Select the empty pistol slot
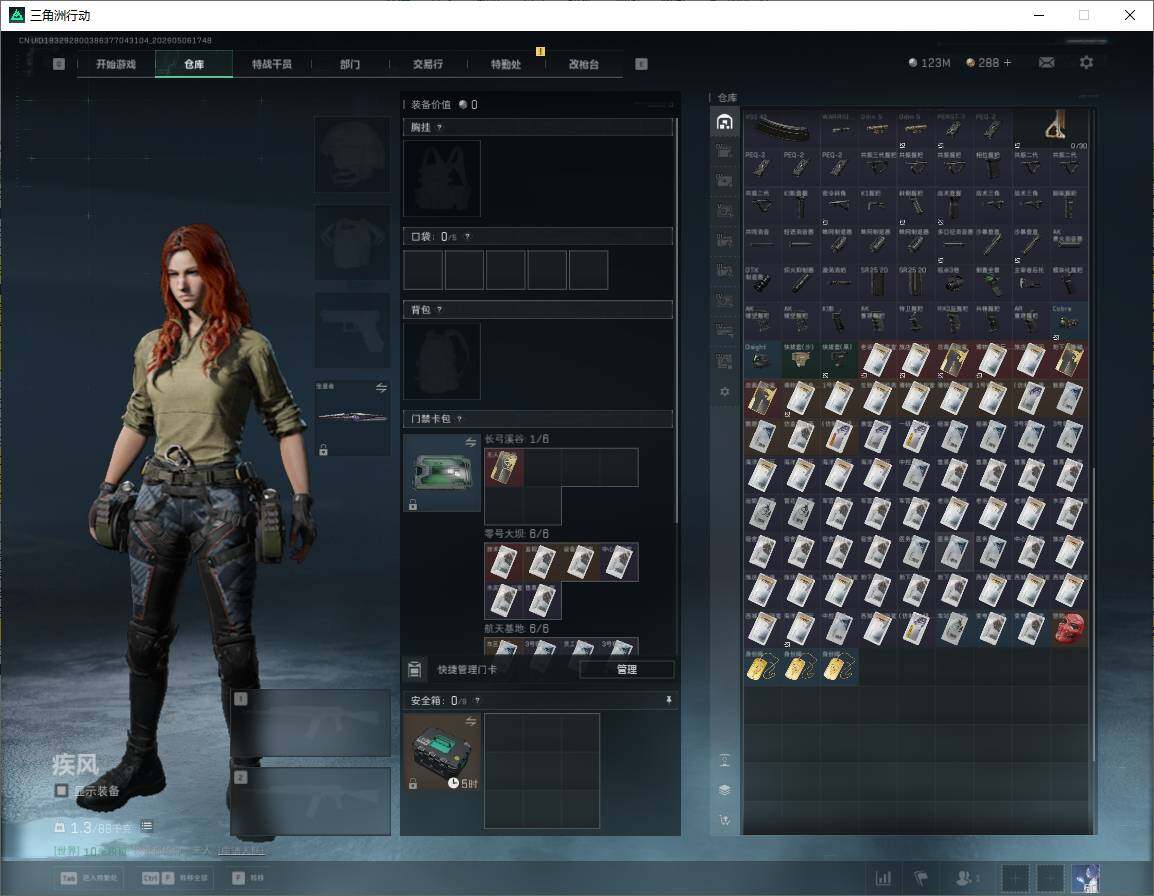1154x896 pixels. click(x=353, y=331)
